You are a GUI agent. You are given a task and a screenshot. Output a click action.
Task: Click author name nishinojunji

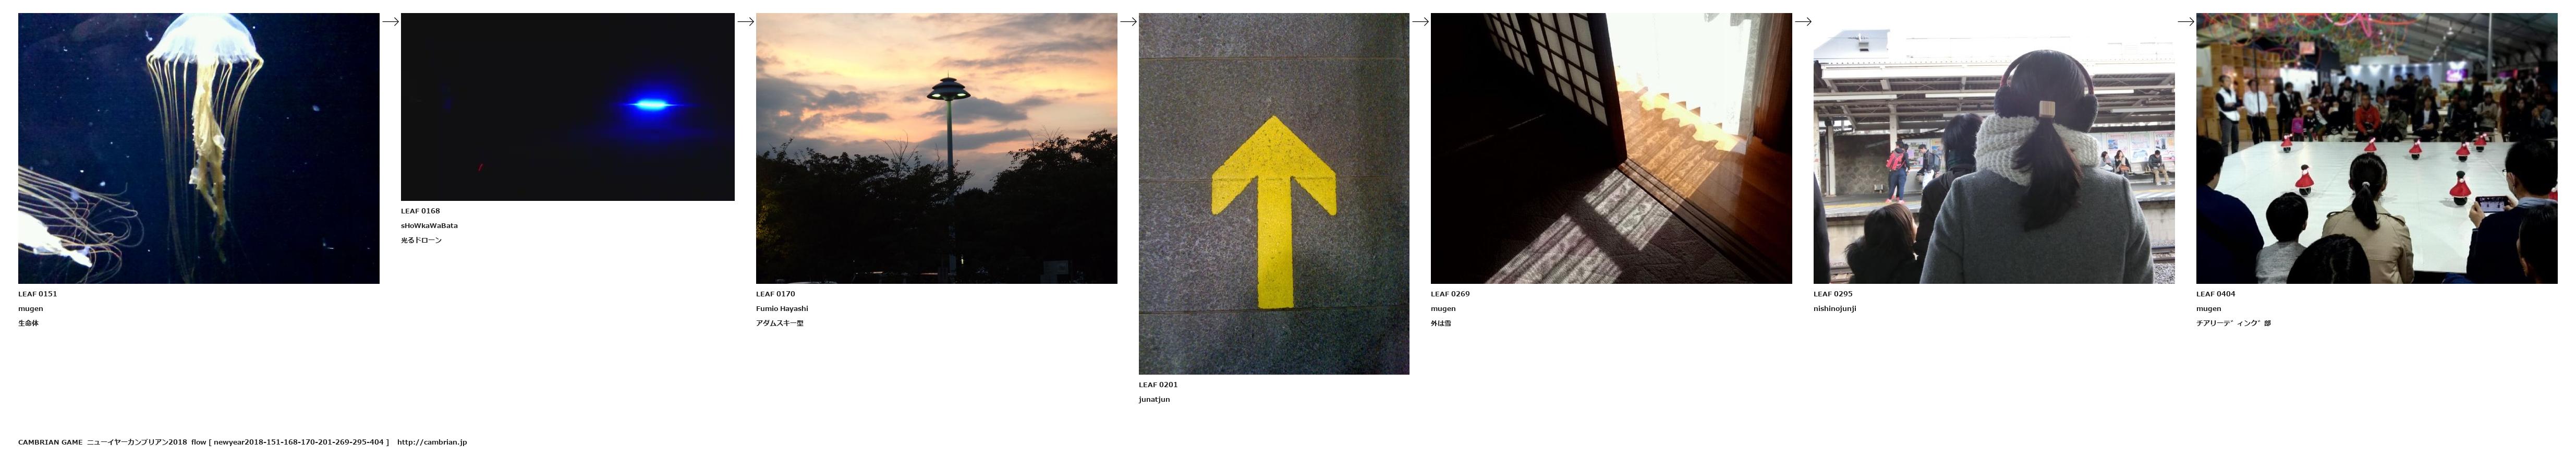1835,309
